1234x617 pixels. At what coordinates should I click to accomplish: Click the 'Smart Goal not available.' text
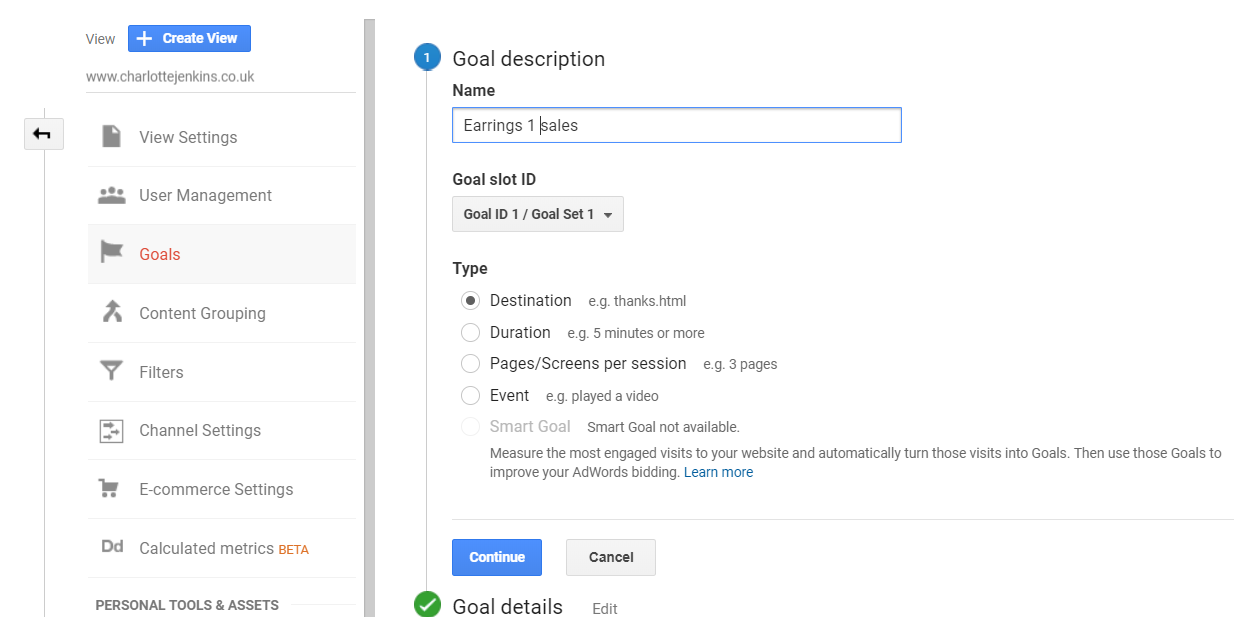[663, 427]
